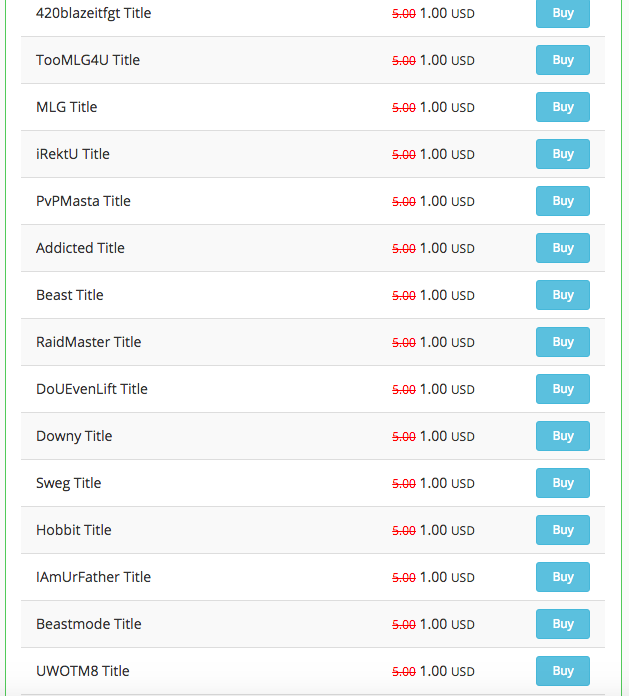This screenshot has width=629, height=696.
Task: Purchase the UWOTM8 Title
Action: 562,671
